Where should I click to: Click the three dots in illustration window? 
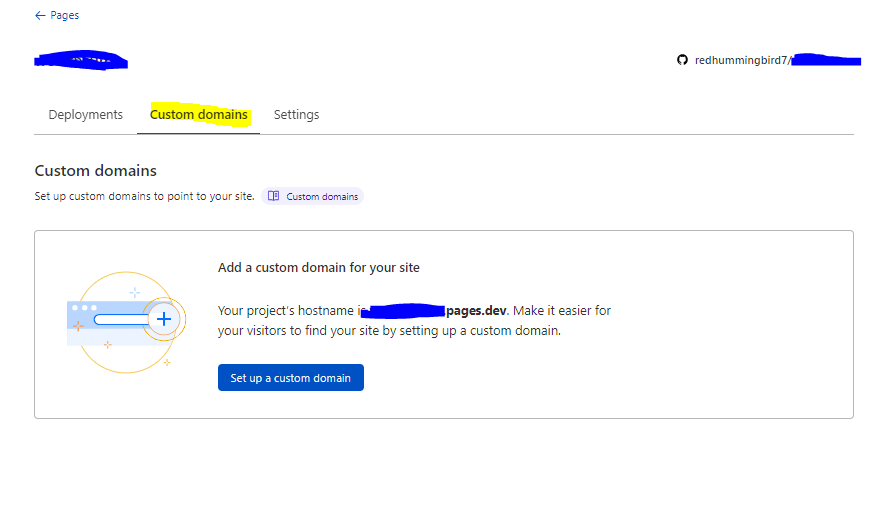point(81,307)
